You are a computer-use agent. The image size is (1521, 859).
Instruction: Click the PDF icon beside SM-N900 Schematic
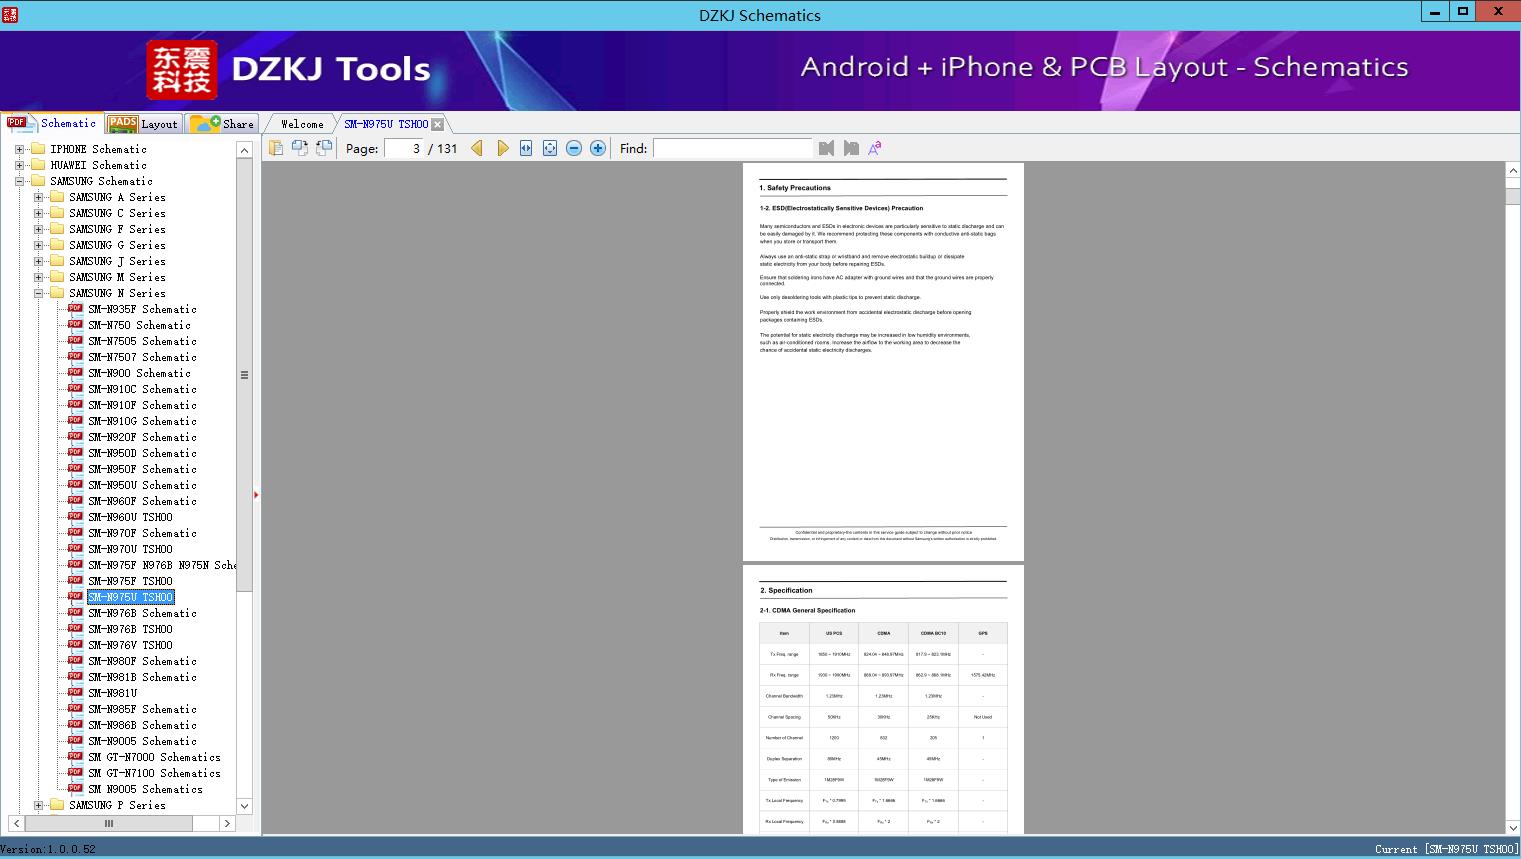coord(75,373)
